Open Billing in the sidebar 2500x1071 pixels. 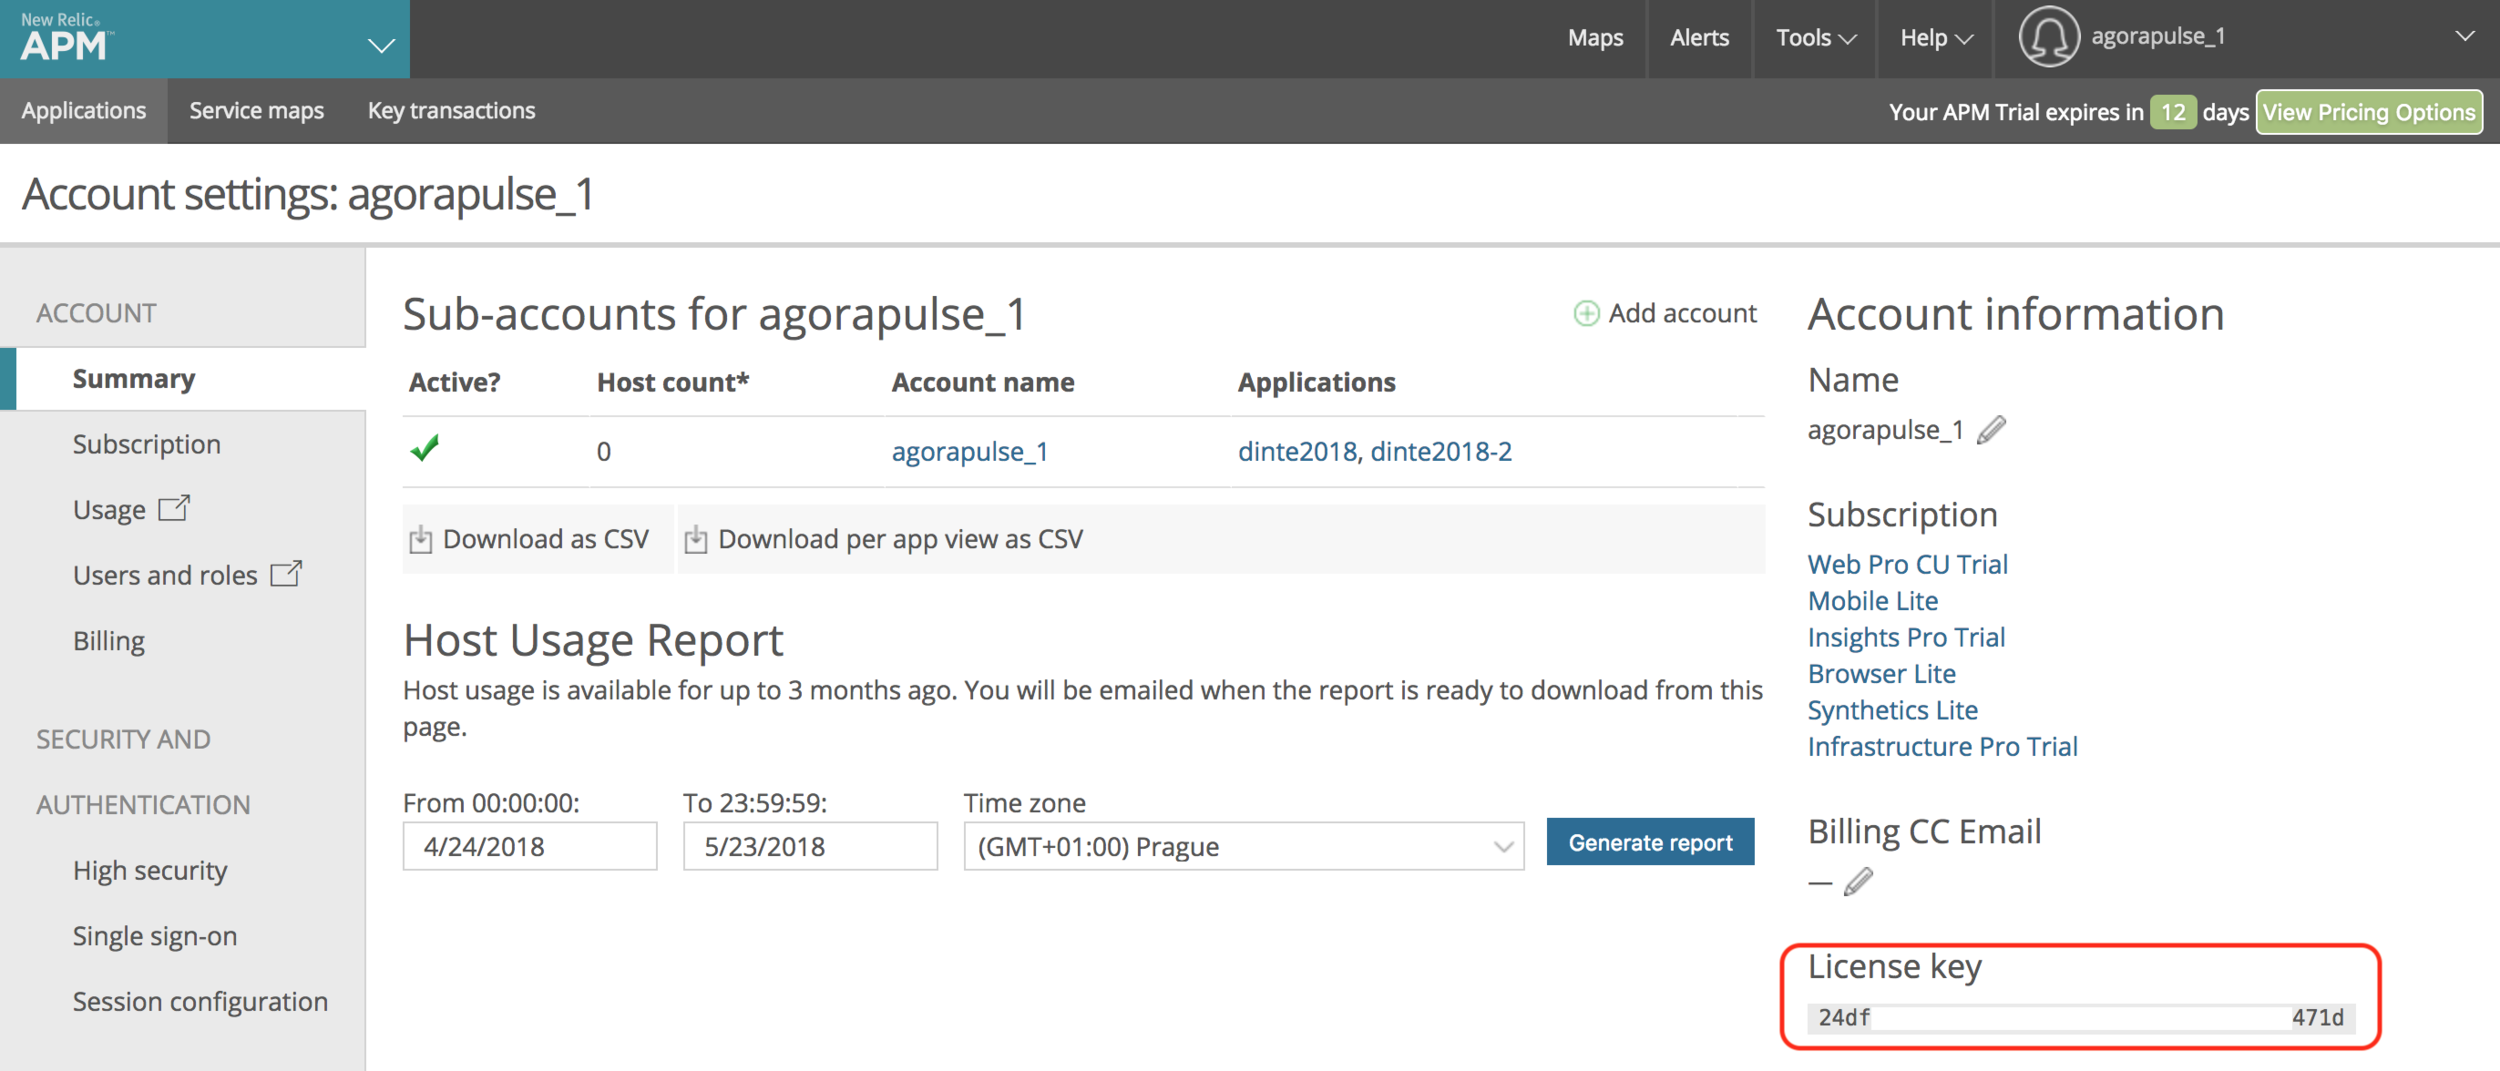pyautogui.click(x=109, y=641)
